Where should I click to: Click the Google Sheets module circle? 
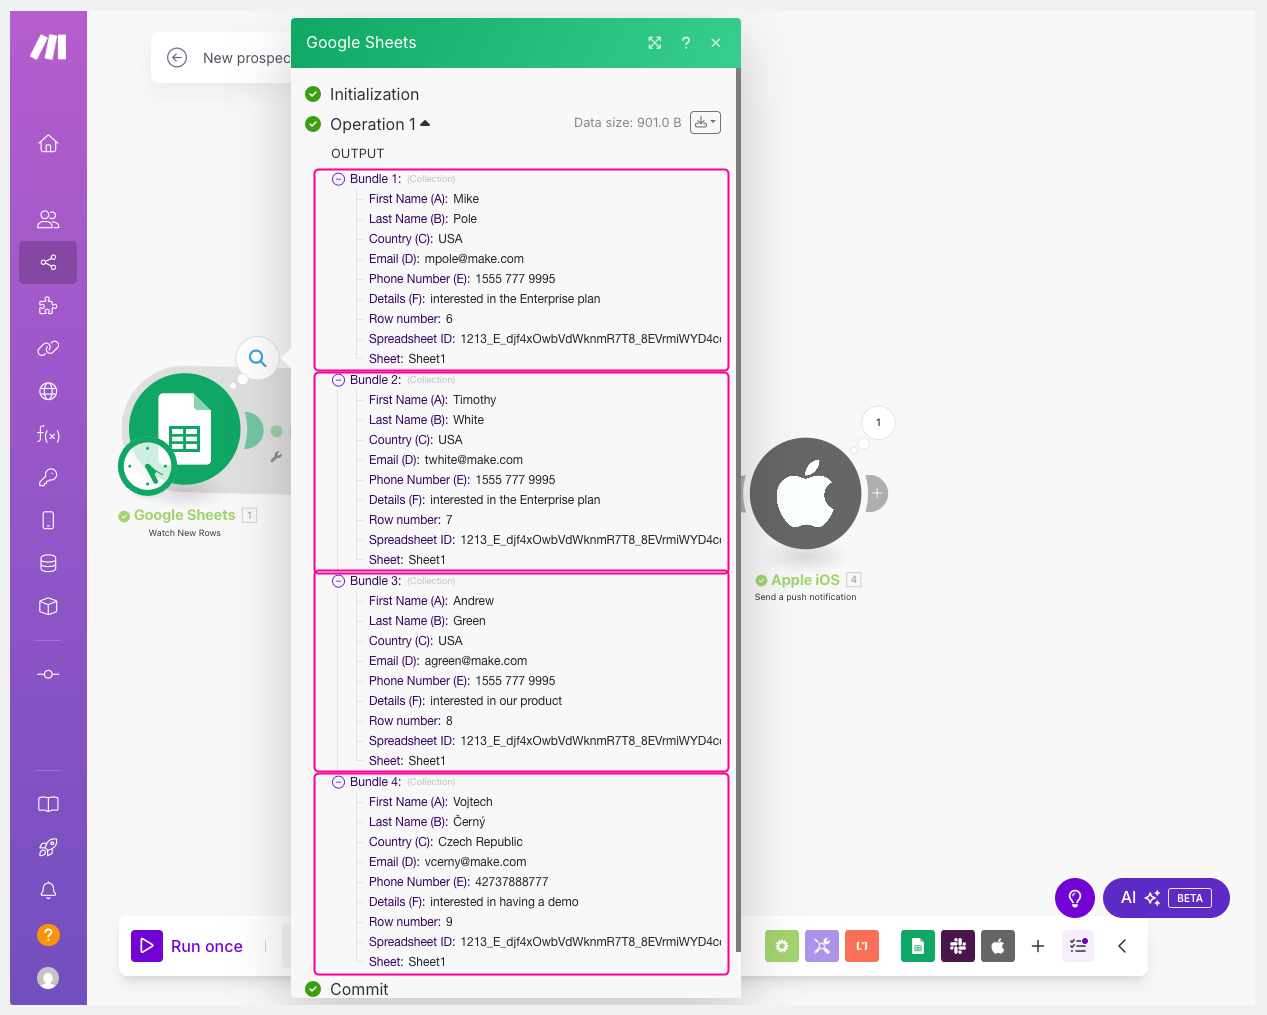[x=185, y=428]
